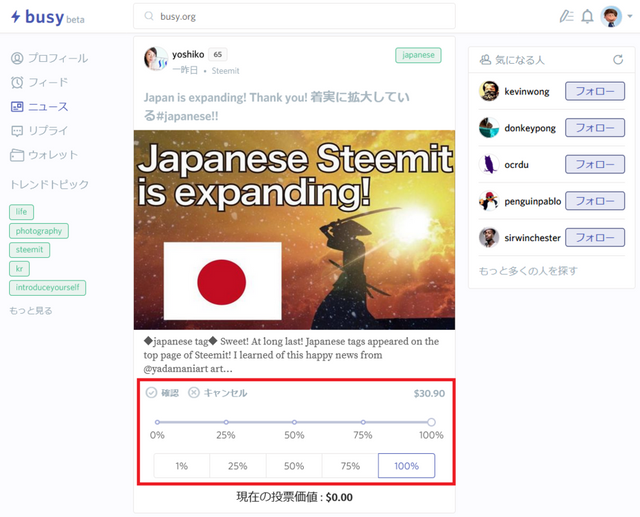Click もっと見る under trending topics
Viewport: 640px width, 517px height.
(x=31, y=311)
